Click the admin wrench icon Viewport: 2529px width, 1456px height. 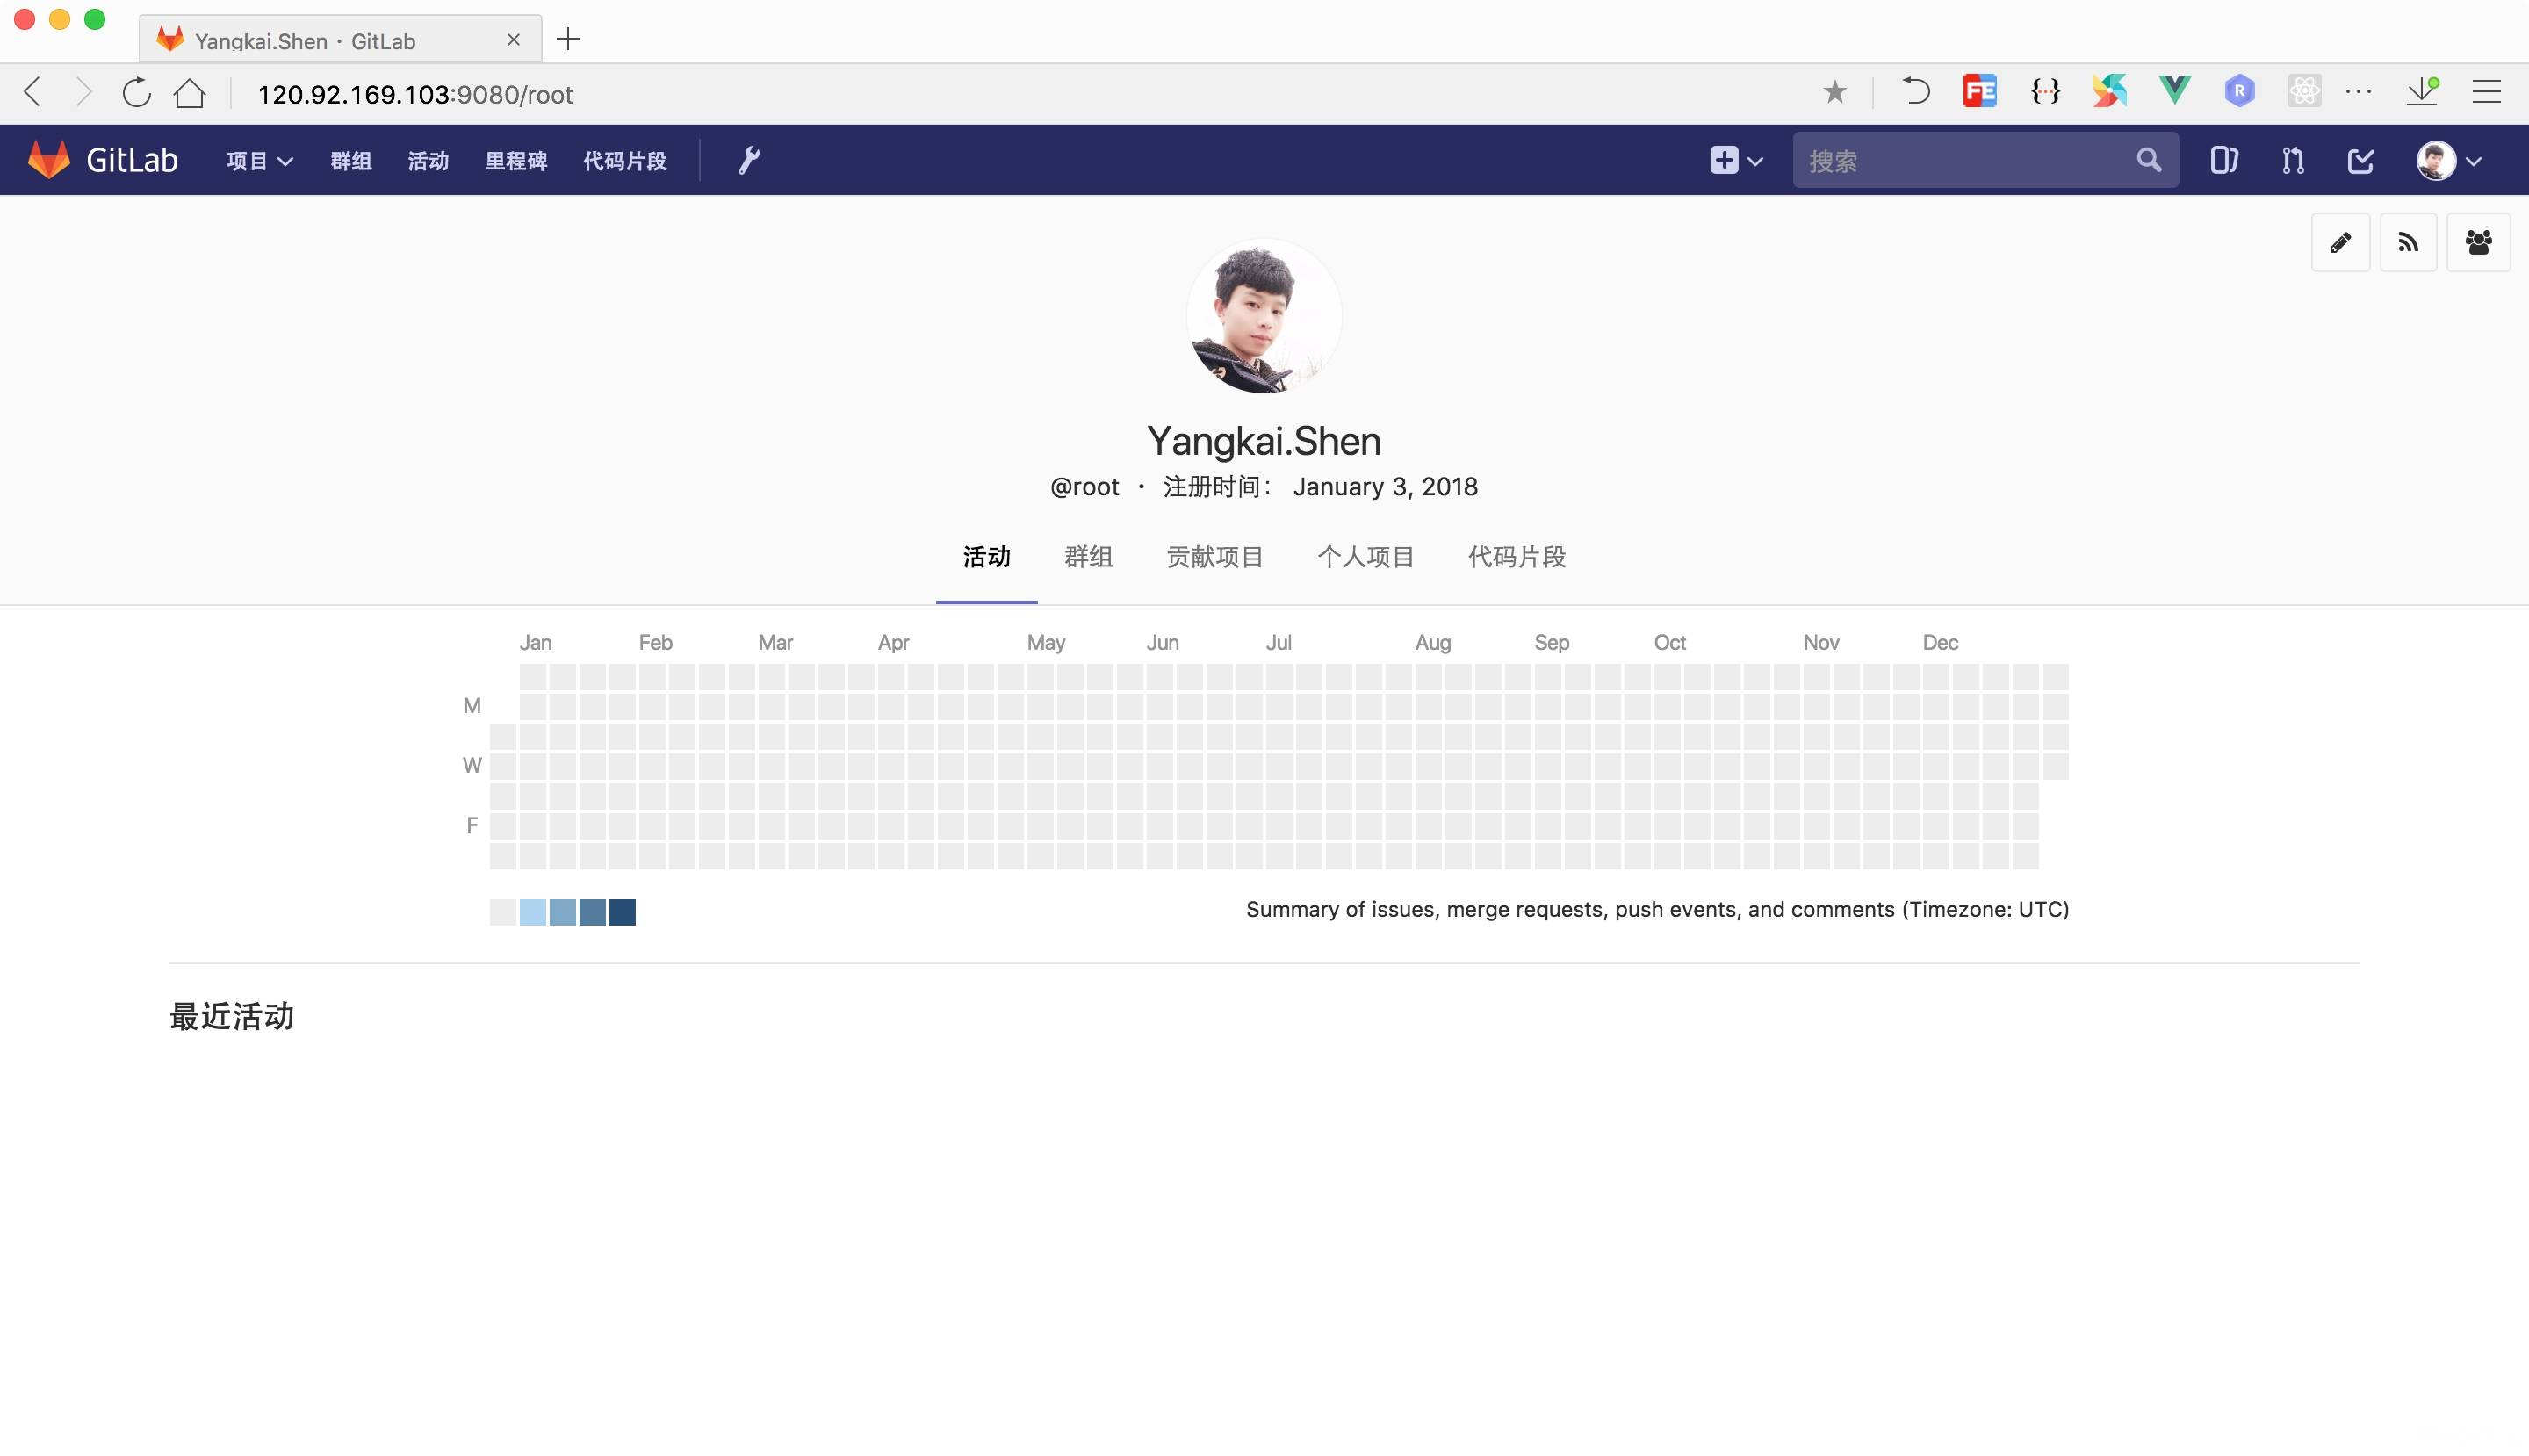pyautogui.click(x=749, y=160)
